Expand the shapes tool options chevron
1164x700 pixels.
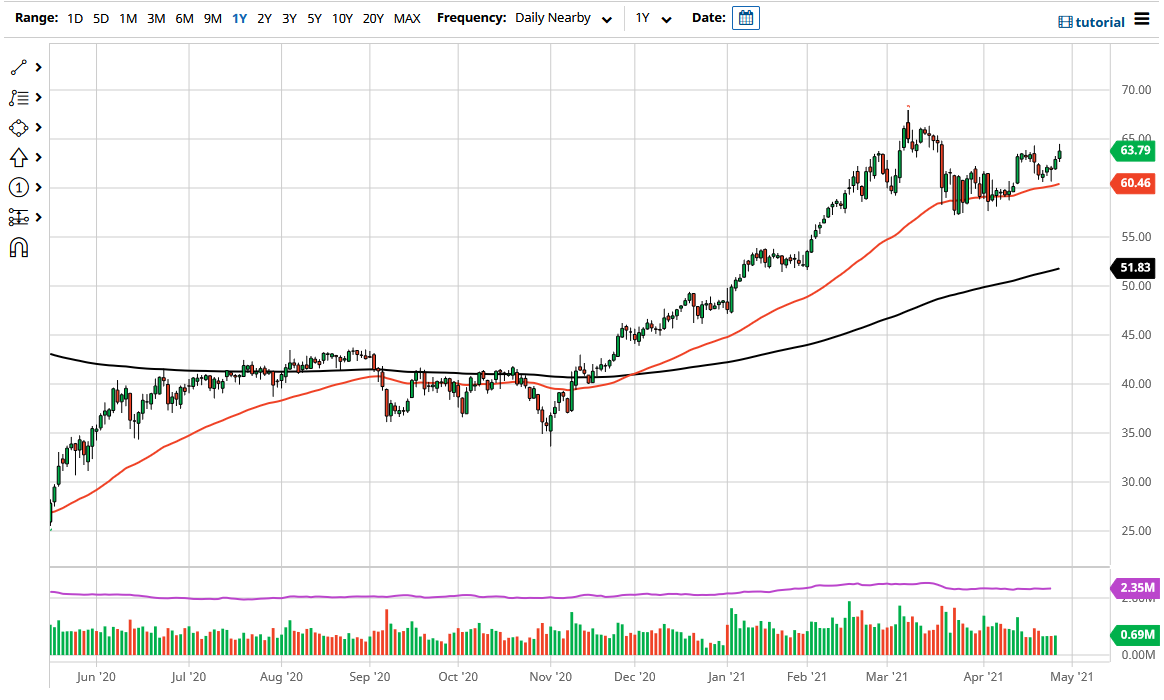(x=38, y=127)
